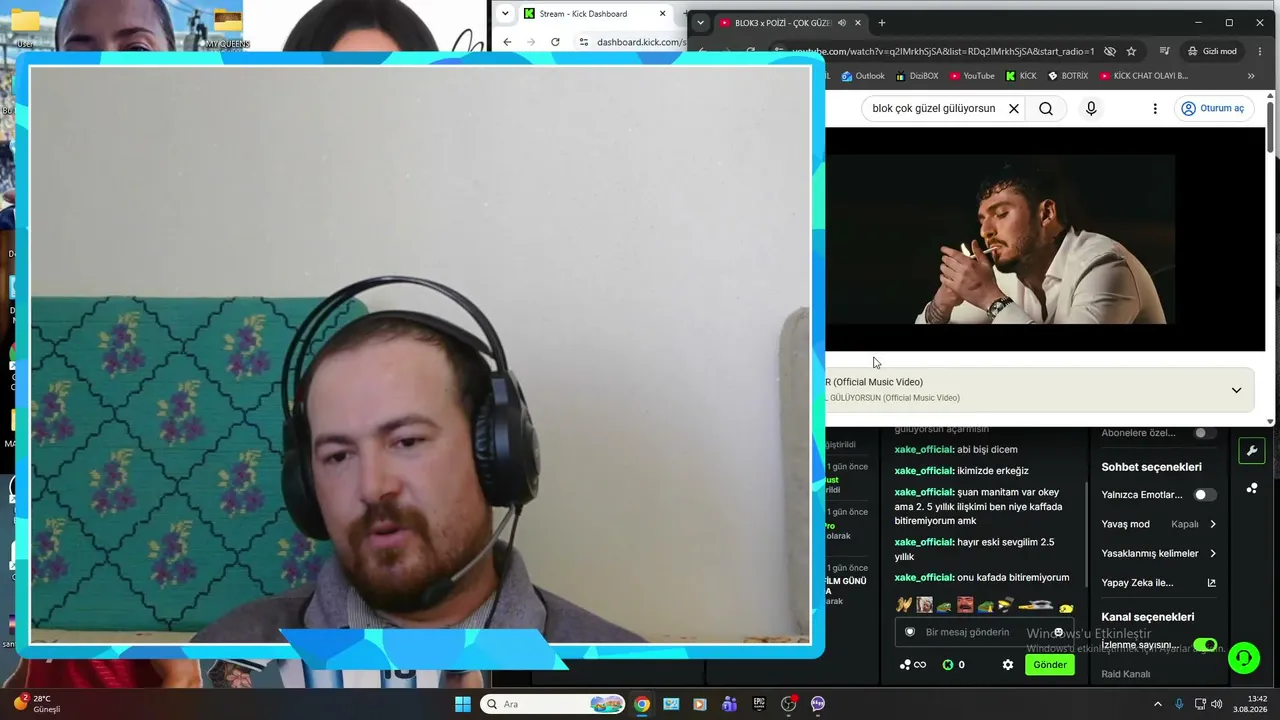Open Google Chrome from the taskbar

click(x=642, y=704)
